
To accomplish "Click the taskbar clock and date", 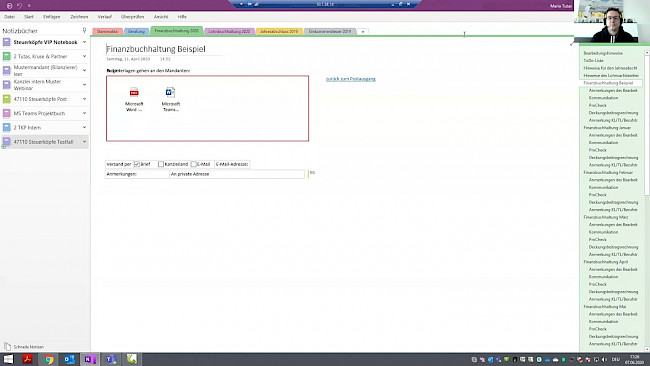I will point(634,359).
